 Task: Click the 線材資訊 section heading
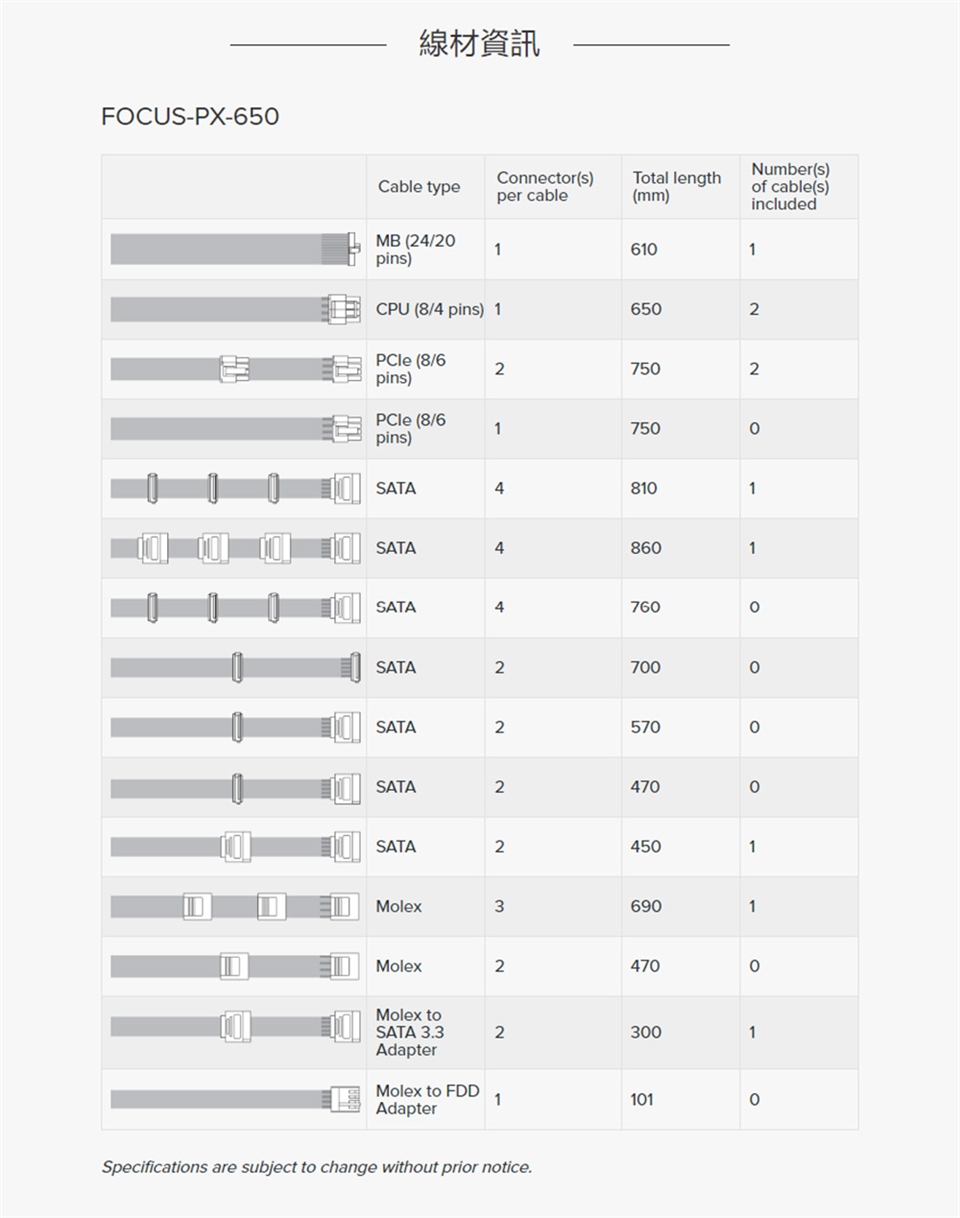[479, 44]
